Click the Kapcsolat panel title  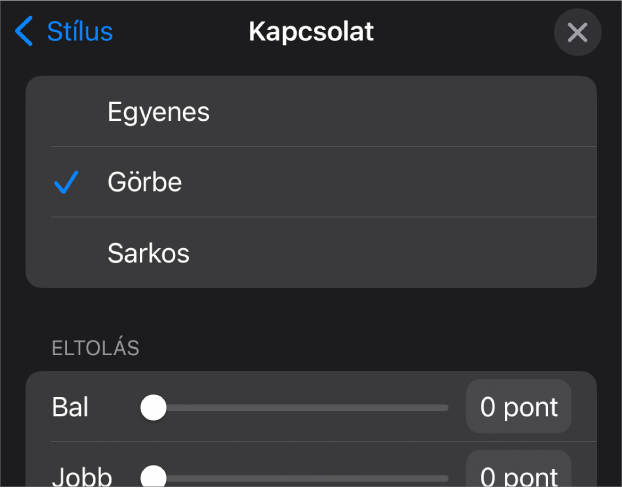[311, 32]
